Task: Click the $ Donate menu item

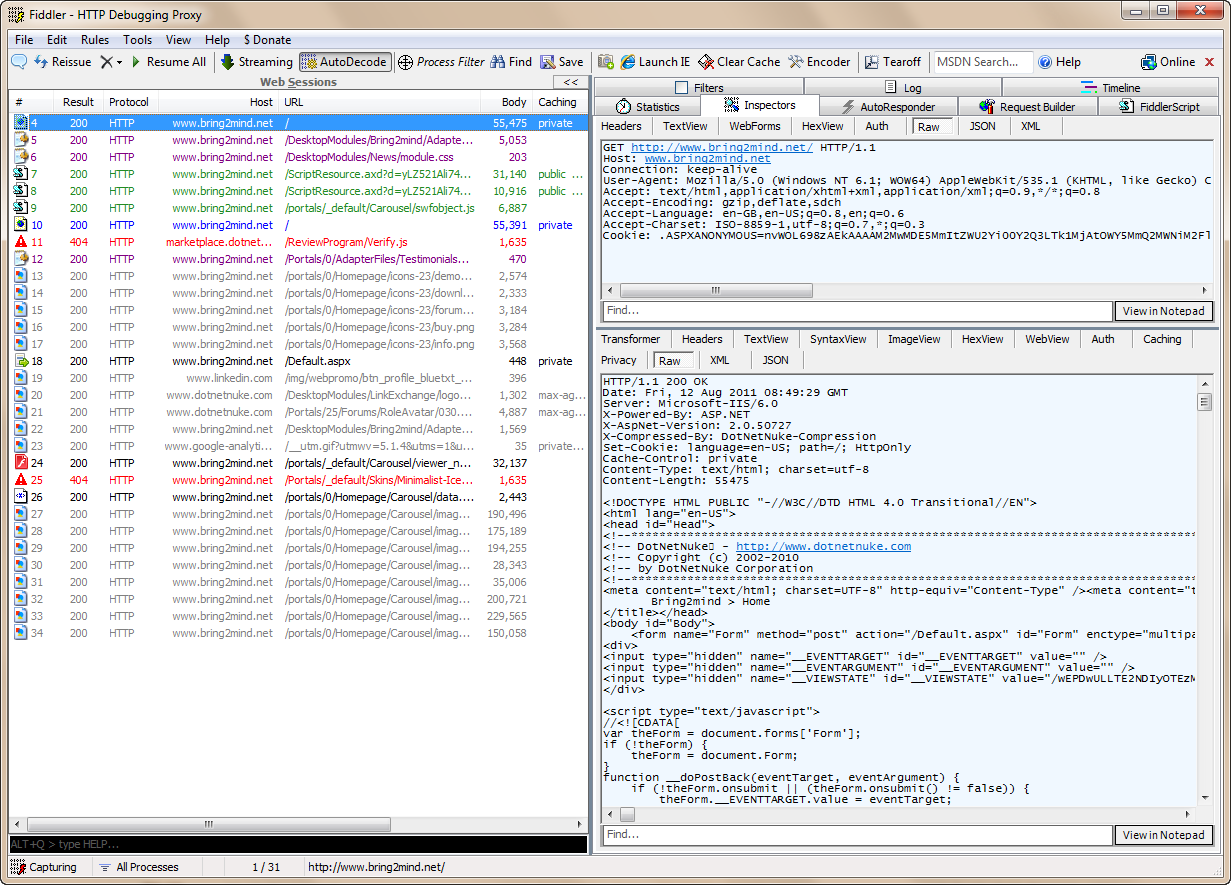Action: coord(267,40)
